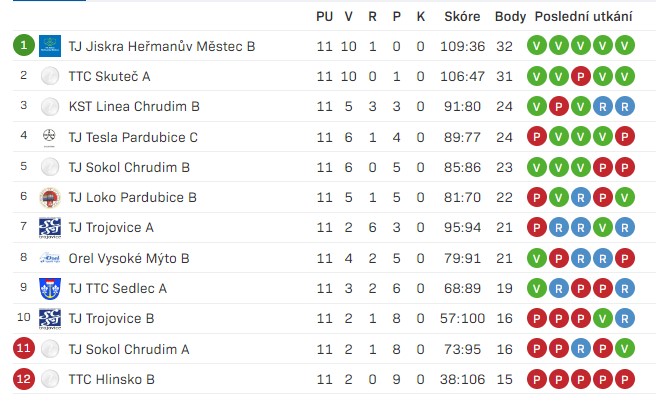Click first green V badge in Orel Vysoké Mýto B row
This screenshot has width=656, height=402.
click(x=537, y=258)
